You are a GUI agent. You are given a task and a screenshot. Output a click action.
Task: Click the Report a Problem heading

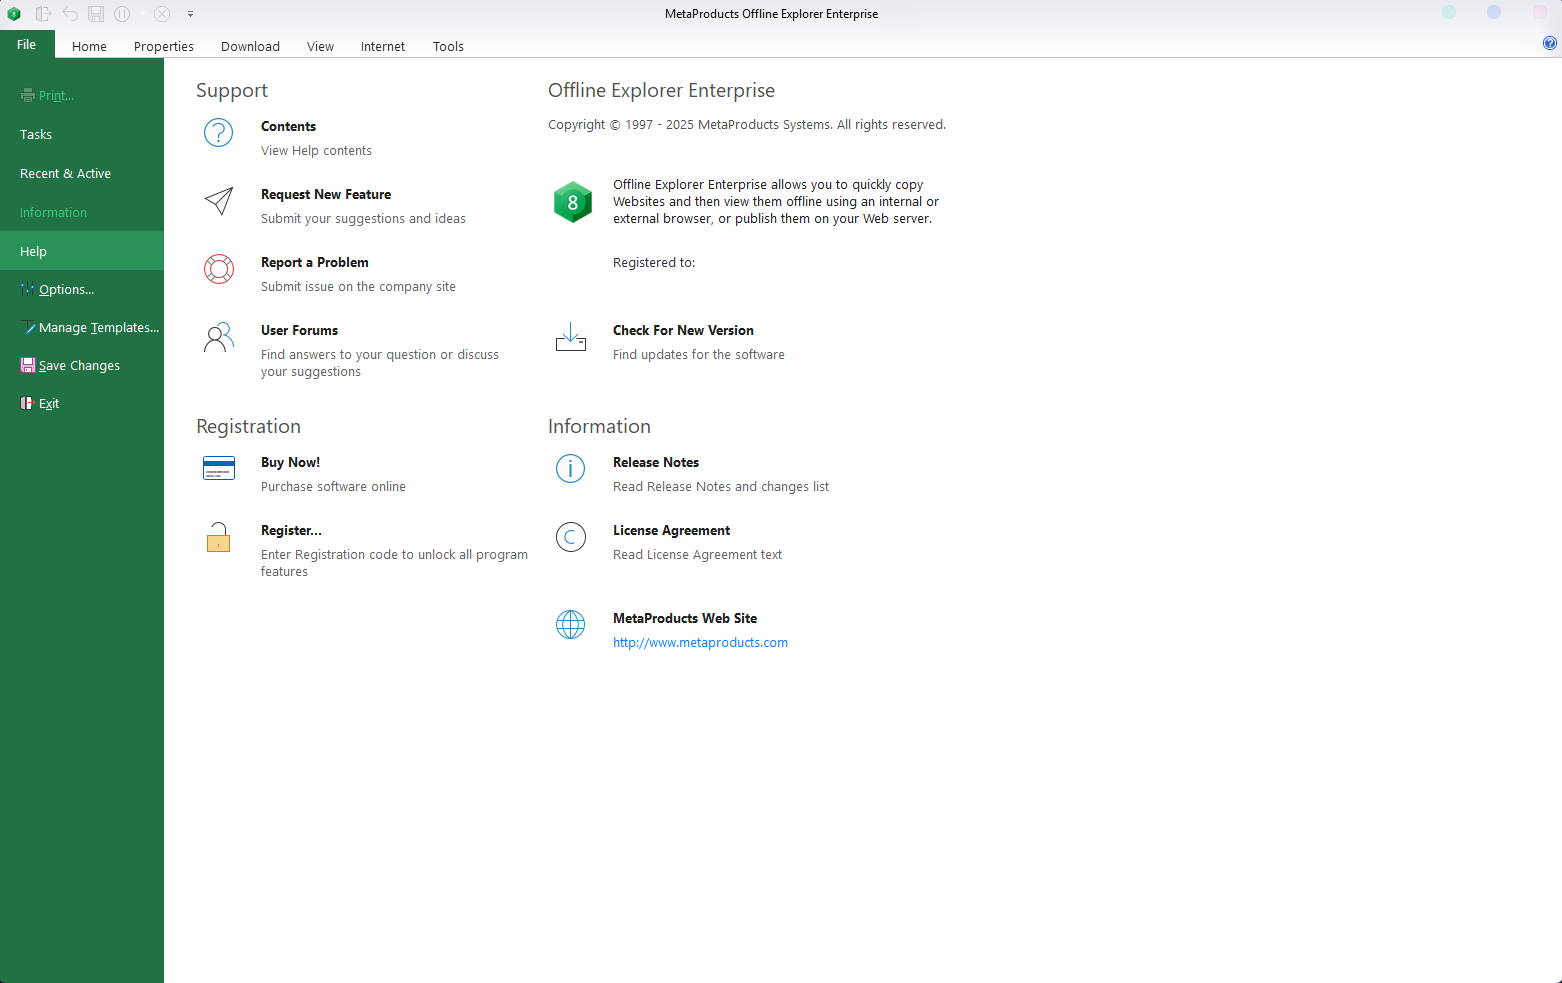click(315, 263)
